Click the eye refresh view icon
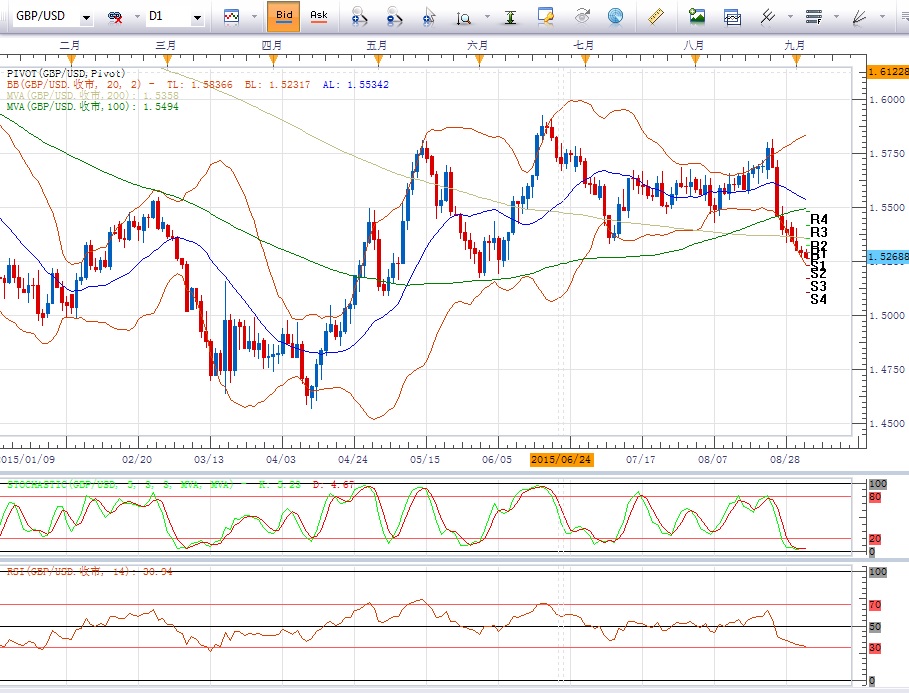Image resolution: width=909 pixels, height=693 pixels. [x=582, y=16]
